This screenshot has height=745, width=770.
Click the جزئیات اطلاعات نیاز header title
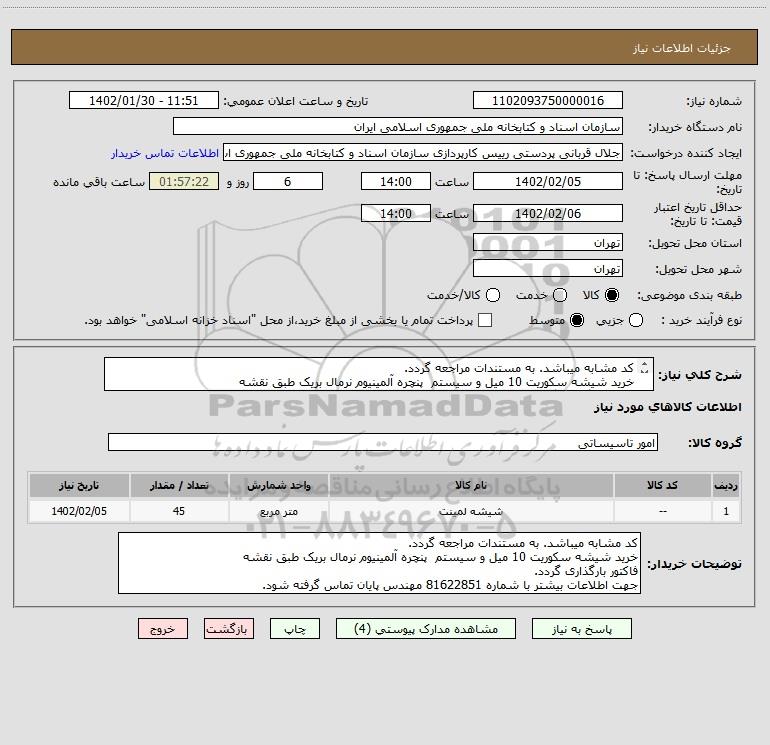coord(681,48)
